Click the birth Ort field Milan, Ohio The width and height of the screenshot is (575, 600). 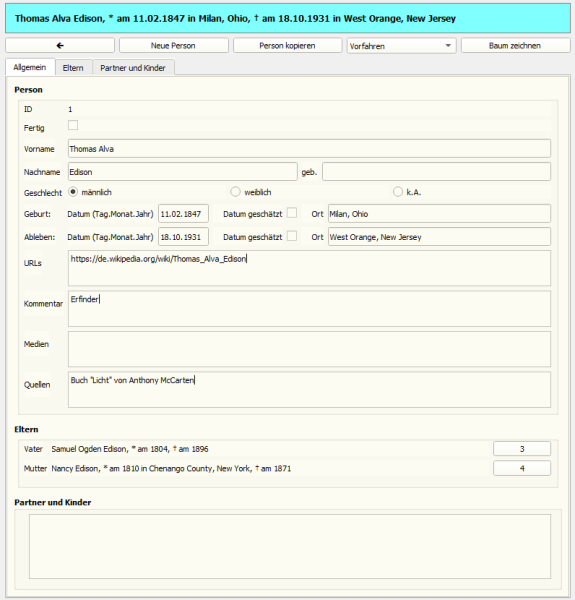(x=439, y=214)
